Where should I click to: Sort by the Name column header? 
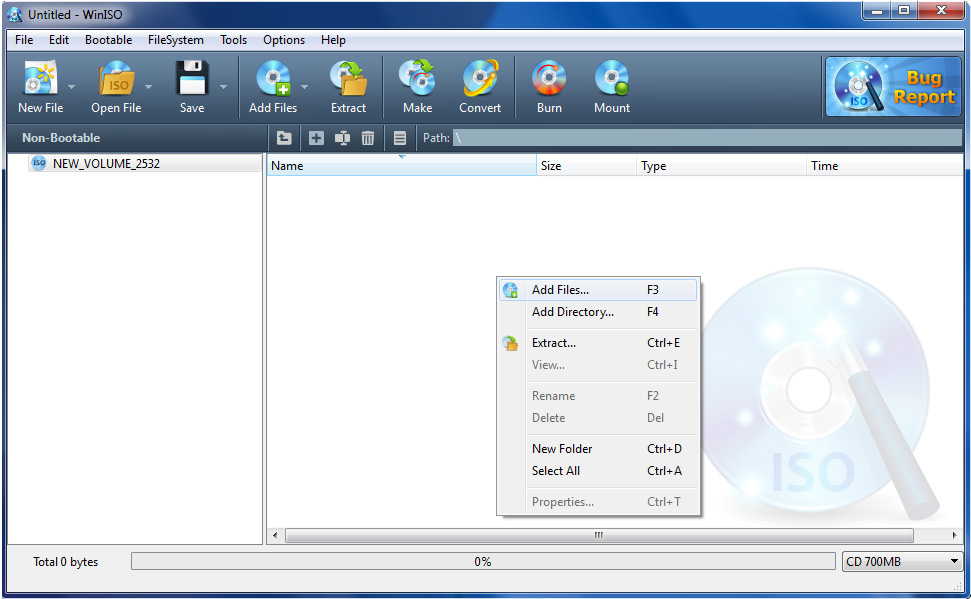point(401,165)
